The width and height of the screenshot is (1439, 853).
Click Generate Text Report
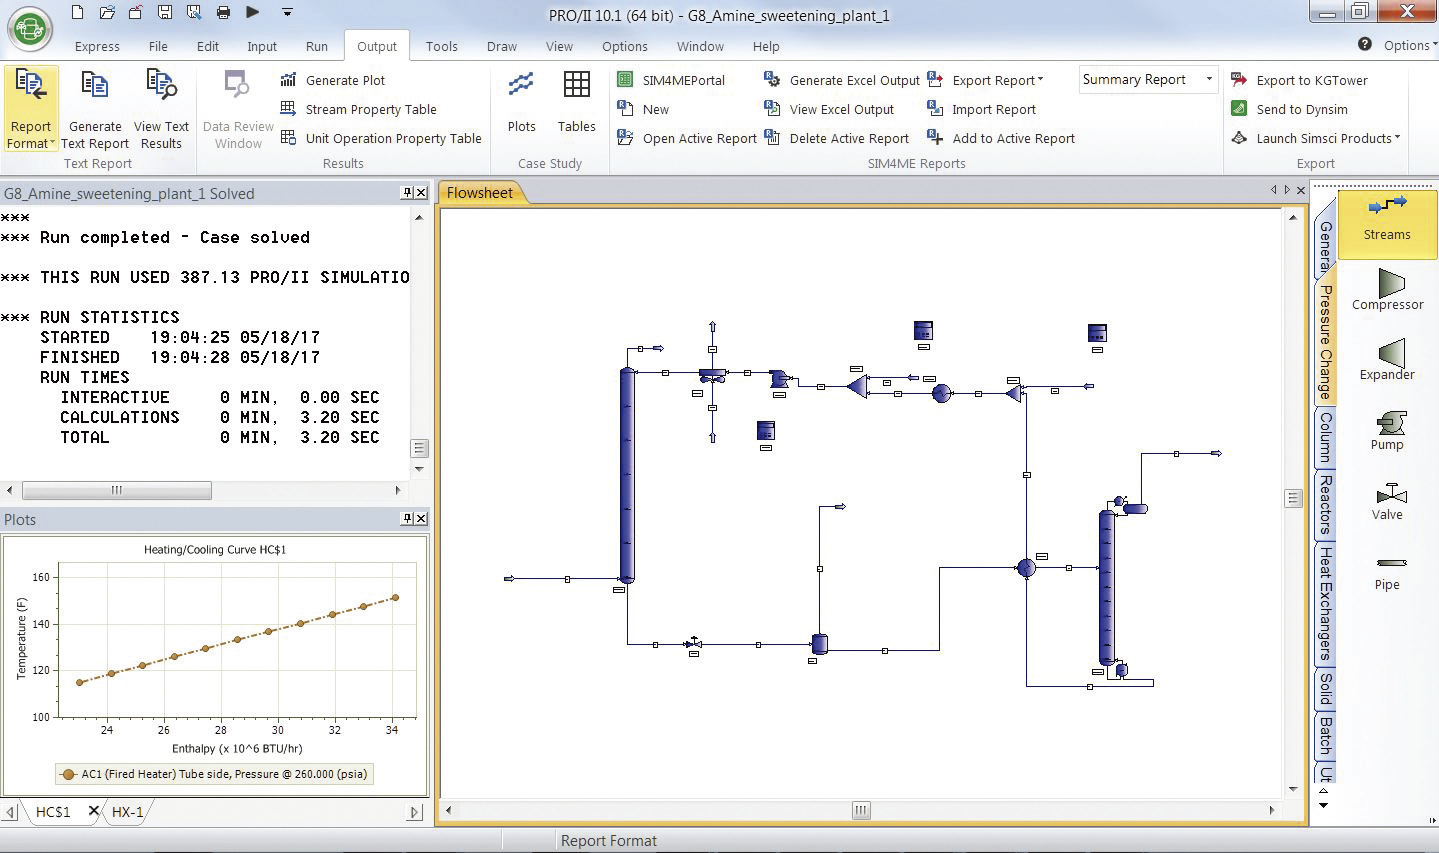95,110
